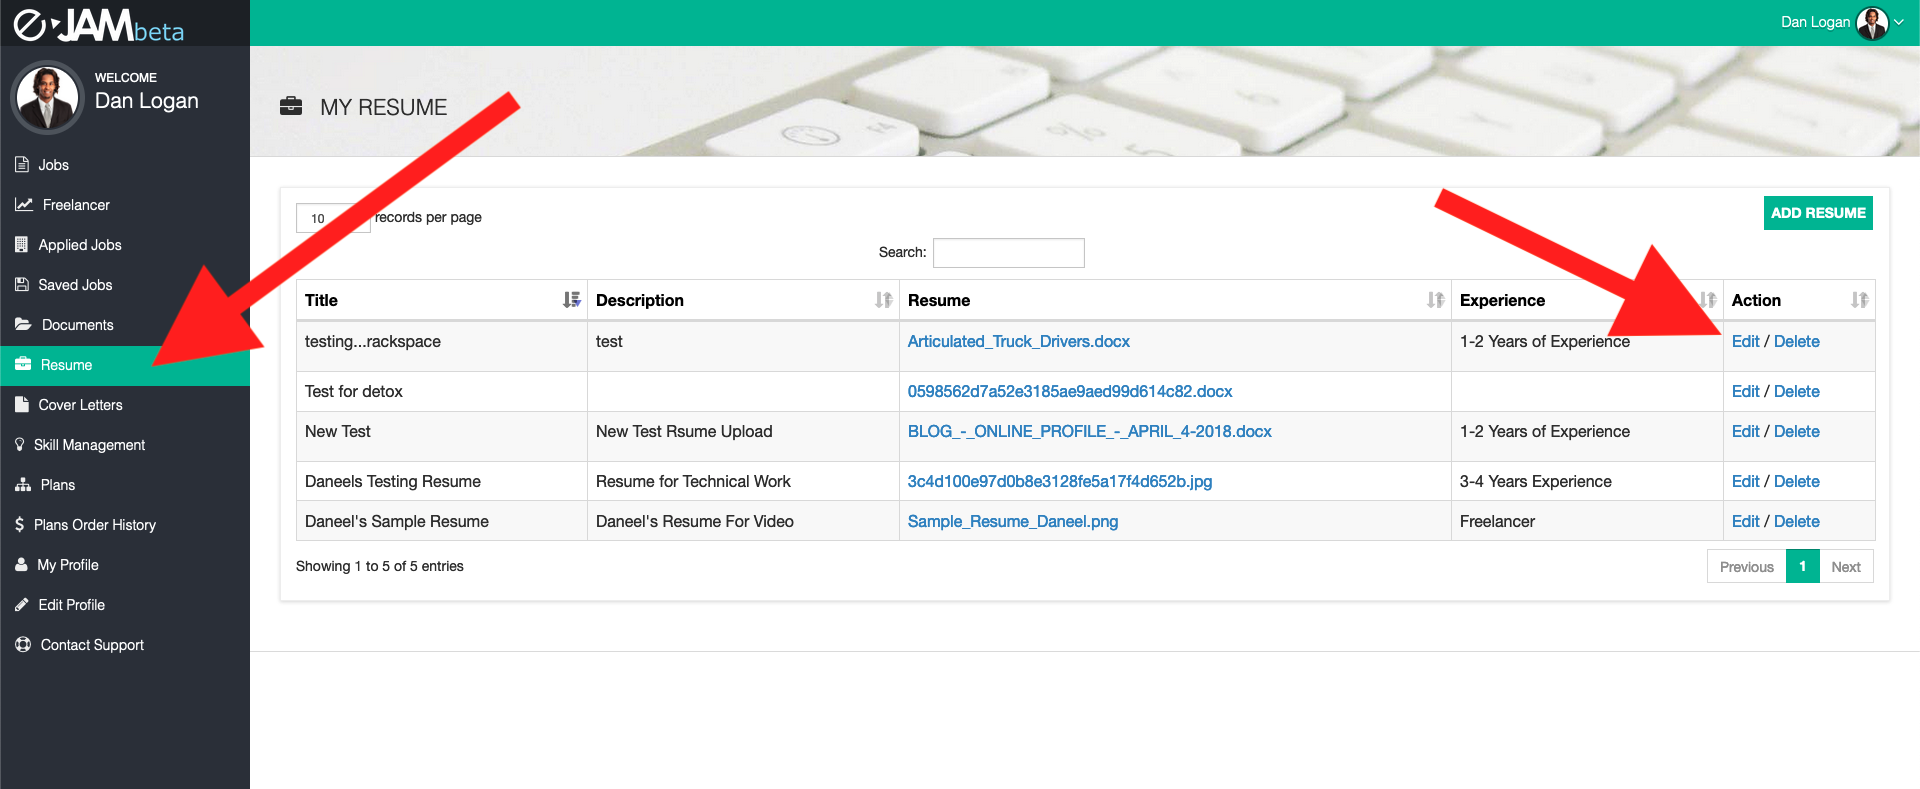Viewport: 1920px width, 789px height.
Task: Toggle sorting on Description column
Action: point(884,300)
